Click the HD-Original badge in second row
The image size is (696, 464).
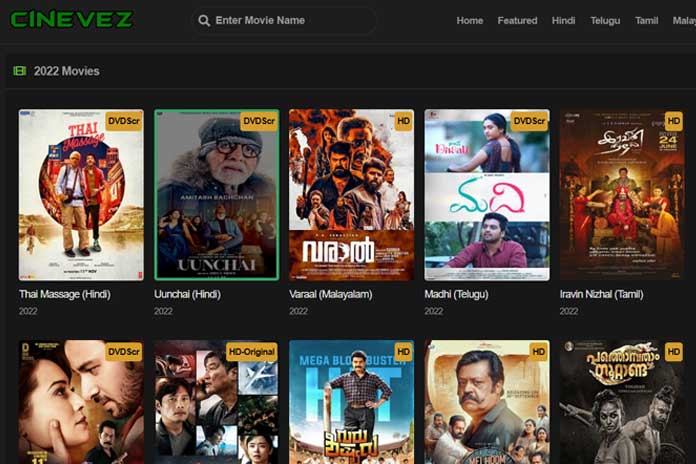252,352
